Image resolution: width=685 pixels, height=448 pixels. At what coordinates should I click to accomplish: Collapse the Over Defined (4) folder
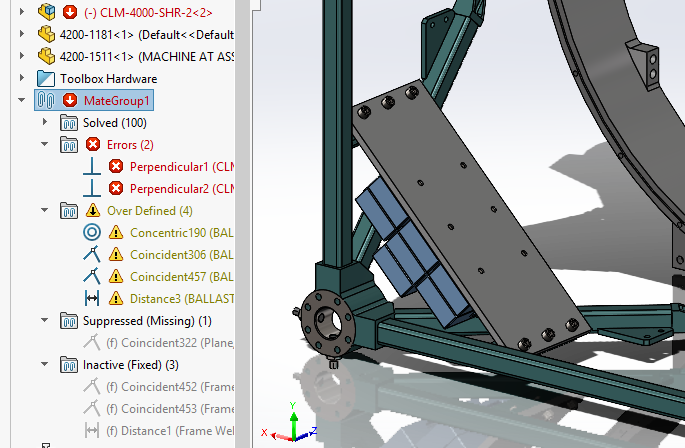pyautogui.click(x=44, y=210)
